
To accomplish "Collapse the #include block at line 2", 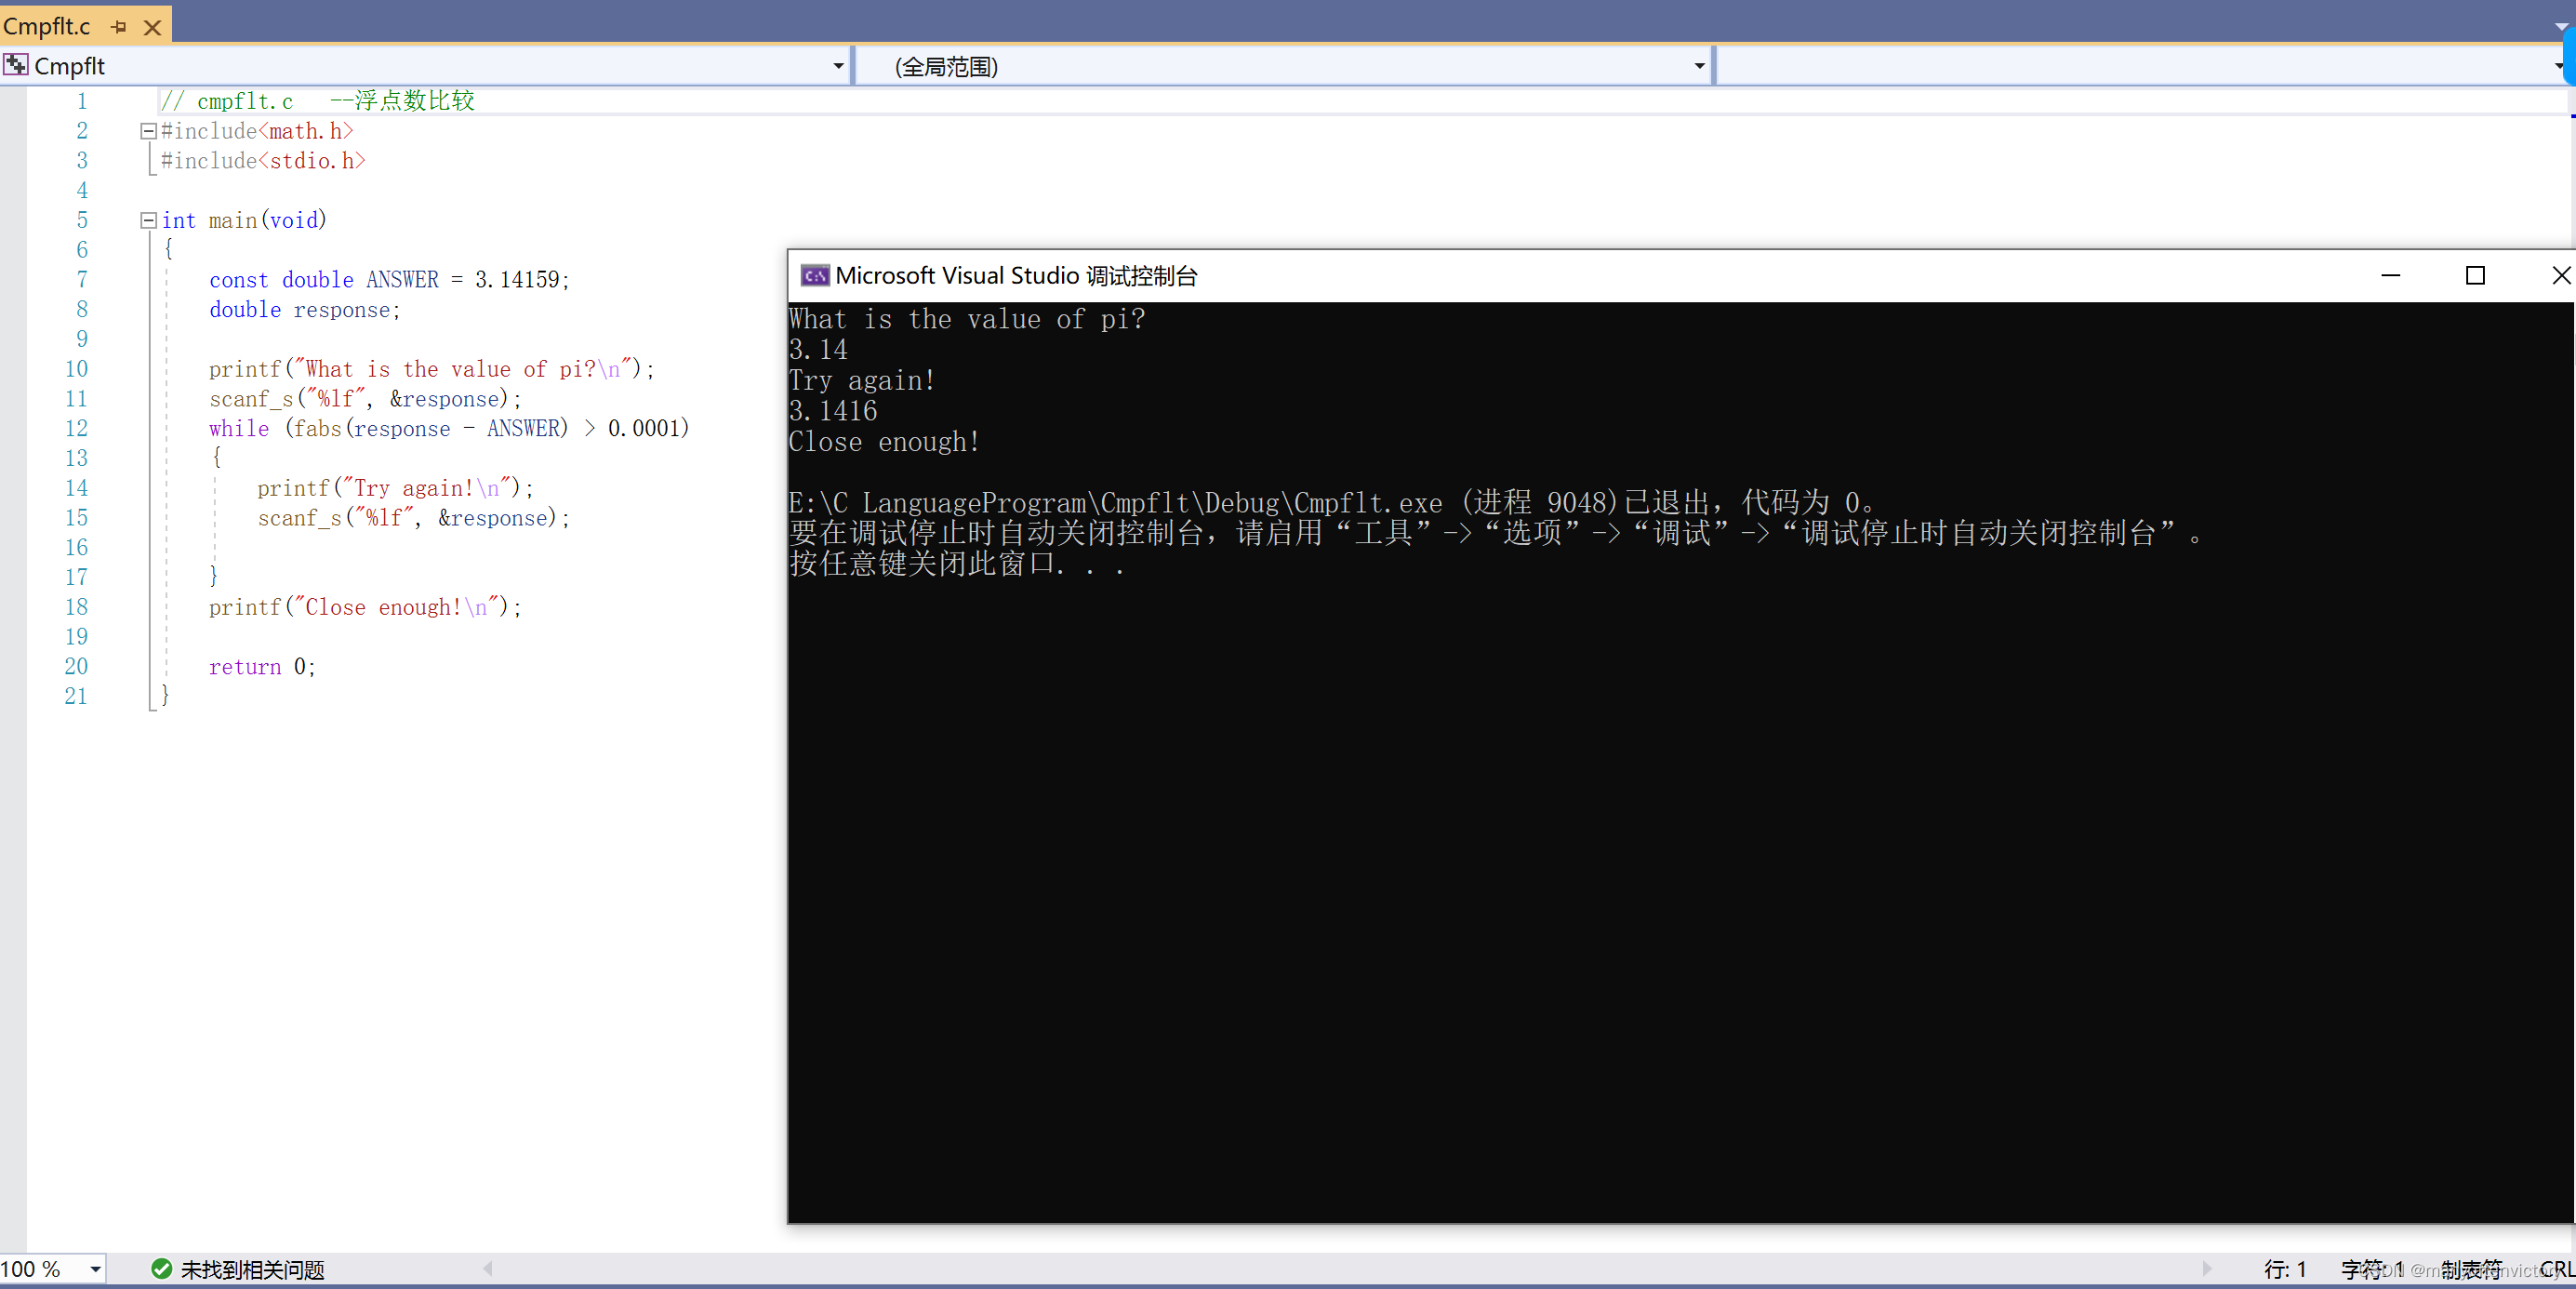I will 148,131.
